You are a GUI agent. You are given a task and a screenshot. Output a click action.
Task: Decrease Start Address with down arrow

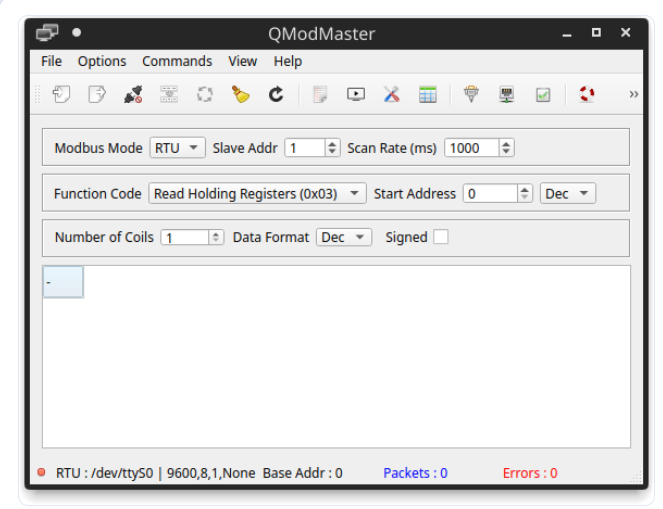pyautogui.click(x=524, y=197)
